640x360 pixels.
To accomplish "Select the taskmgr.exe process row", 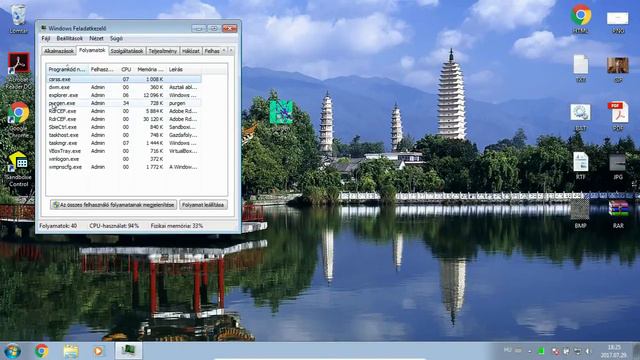I will pyautogui.click(x=124, y=143).
